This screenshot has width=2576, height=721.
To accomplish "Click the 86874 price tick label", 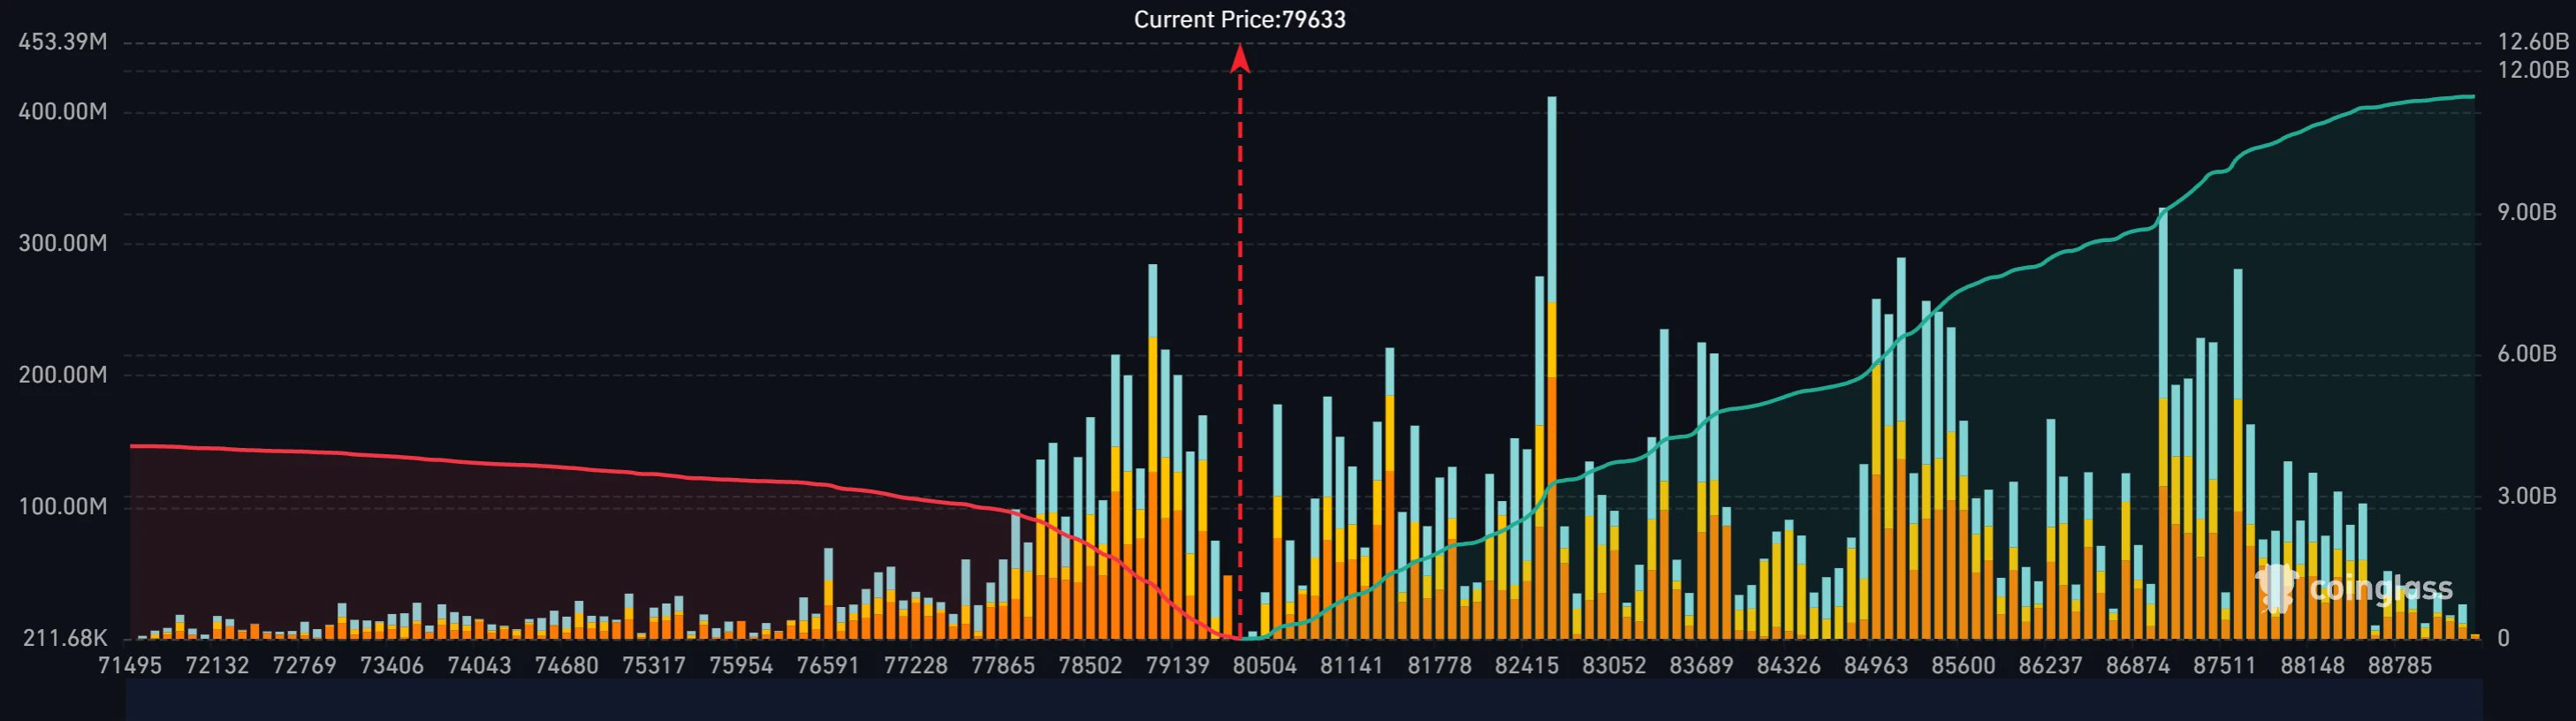I will pos(2138,666).
